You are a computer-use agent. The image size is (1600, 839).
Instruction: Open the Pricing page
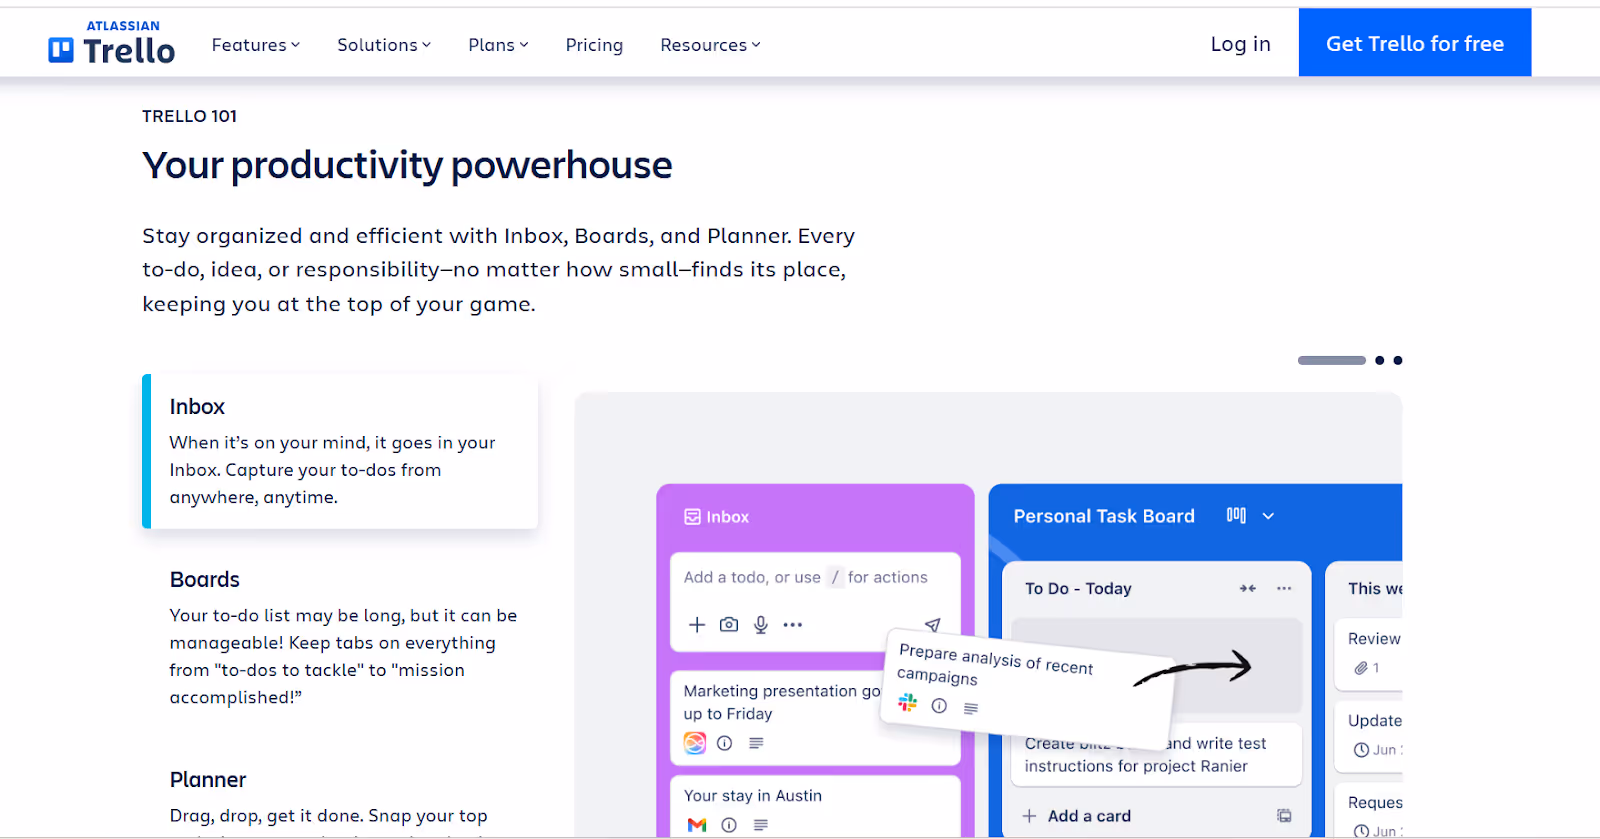point(594,45)
